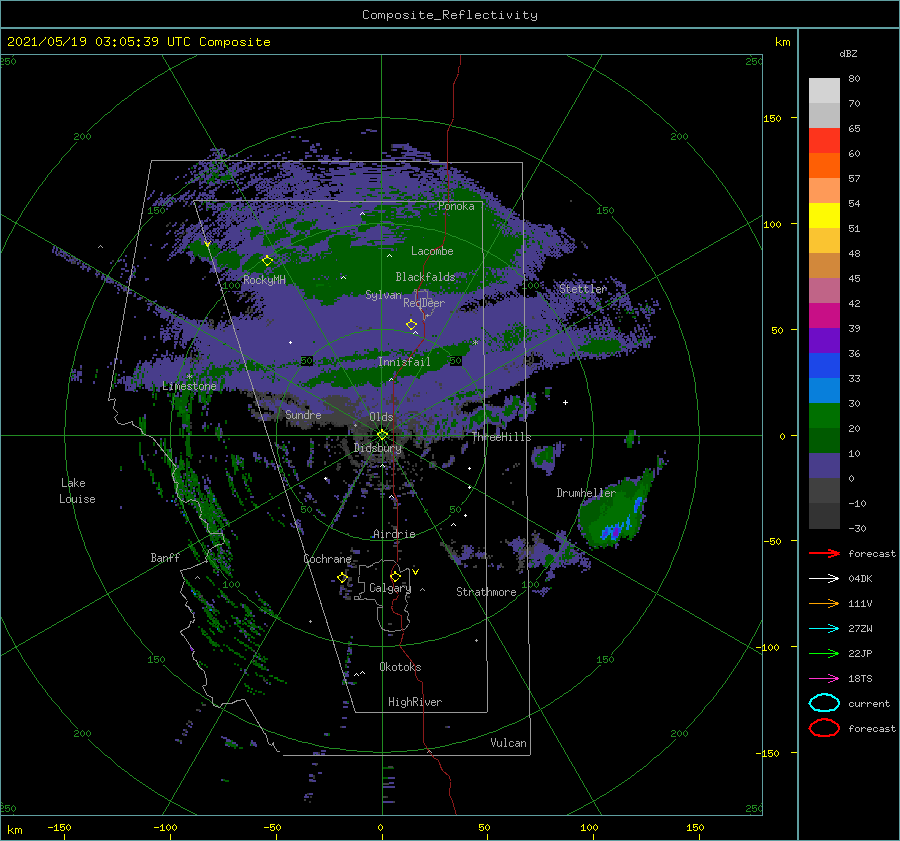This screenshot has height=841, width=900.
Task: Click the white 04DK arrow icon
Action: (x=824, y=579)
